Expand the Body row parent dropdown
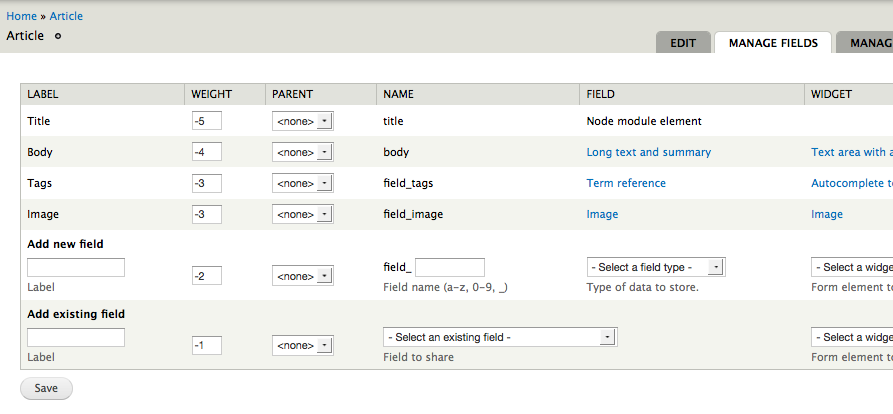The height and width of the screenshot is (414, 893). coord(302,153)
